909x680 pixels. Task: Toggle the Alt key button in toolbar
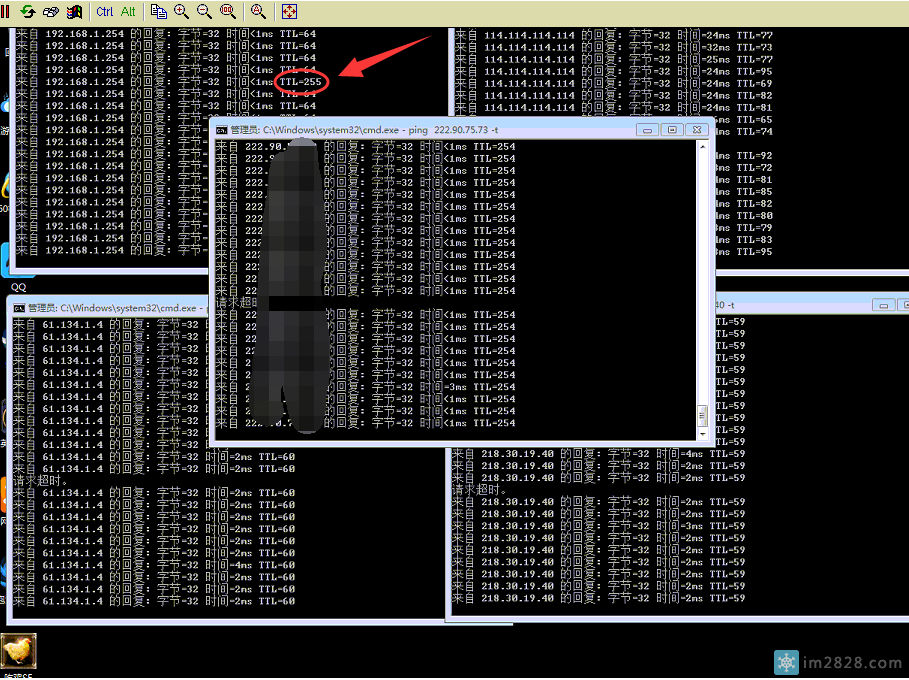[x=128, y=12]
